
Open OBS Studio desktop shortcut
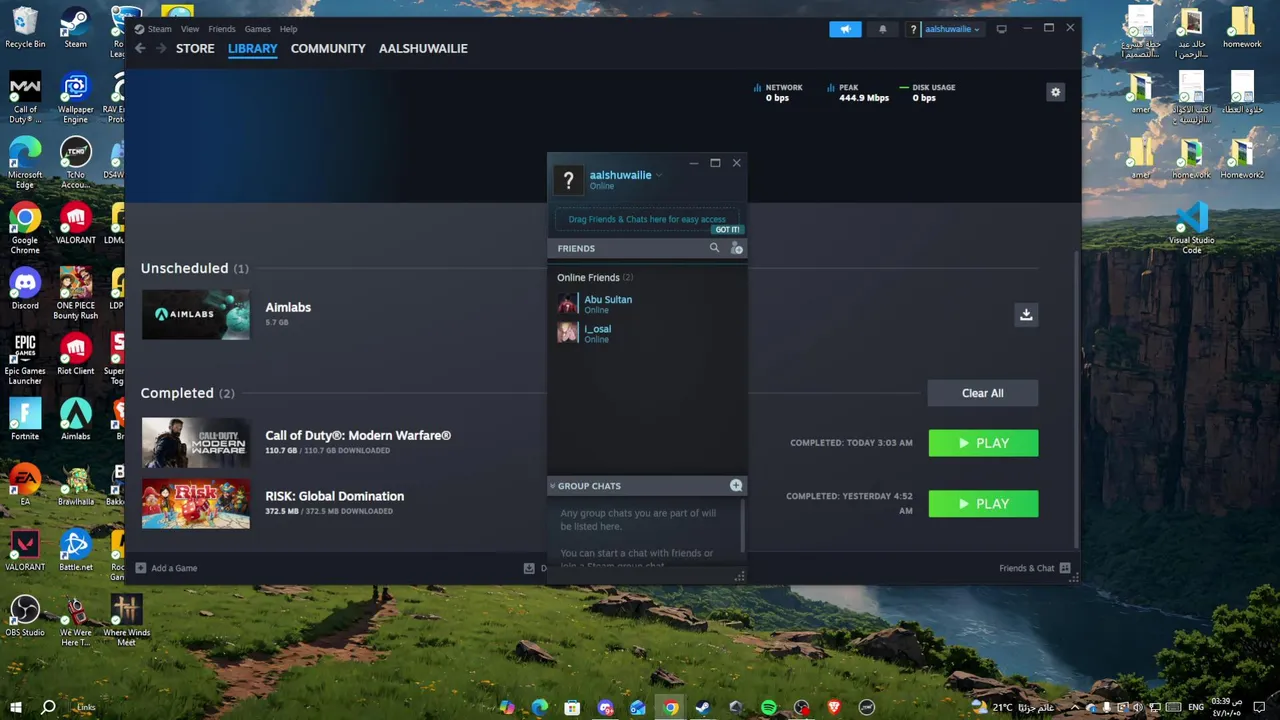(25, 616)
